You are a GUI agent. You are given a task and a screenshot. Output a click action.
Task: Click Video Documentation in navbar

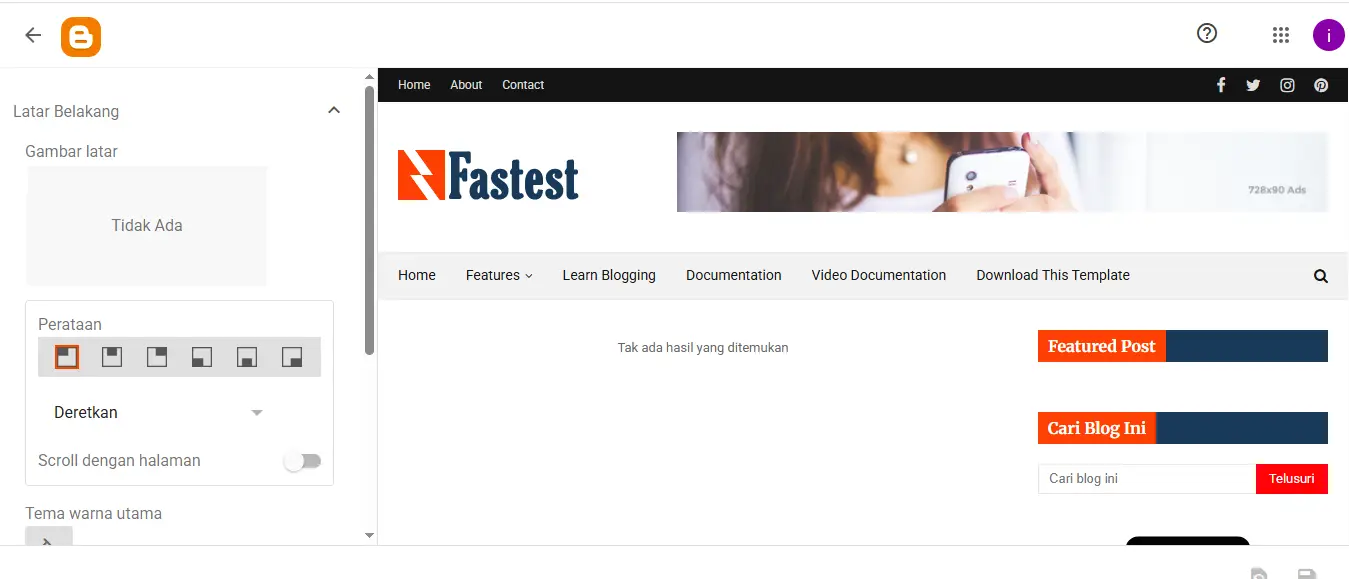click(x=878, y=275)
